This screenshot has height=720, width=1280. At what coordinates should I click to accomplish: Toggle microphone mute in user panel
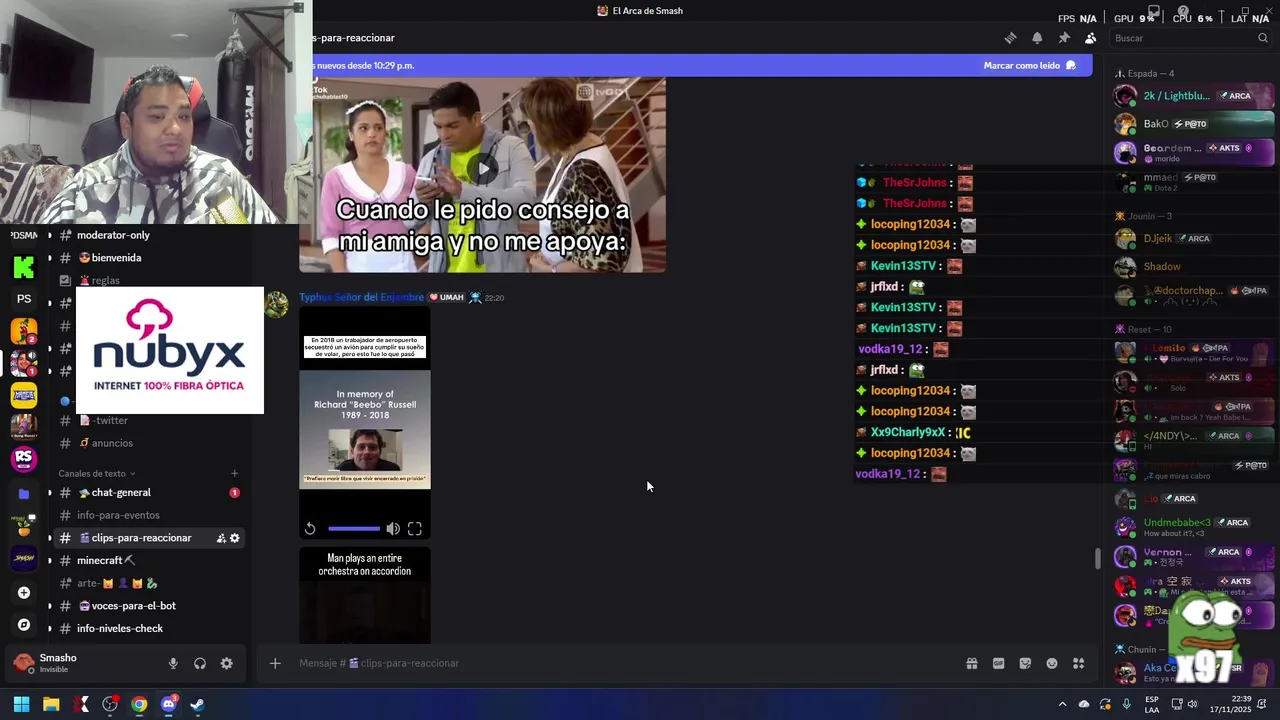coord(173,663)
